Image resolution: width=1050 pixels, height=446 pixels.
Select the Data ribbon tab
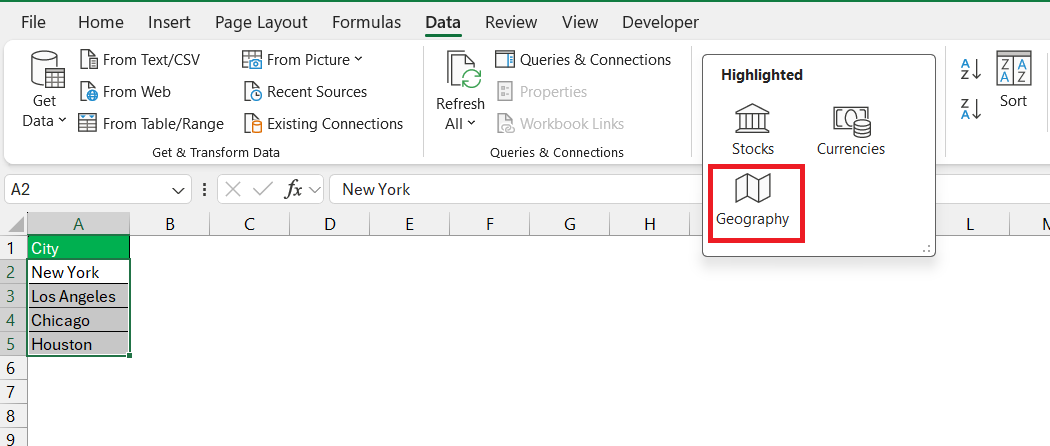tap(443, 22)
